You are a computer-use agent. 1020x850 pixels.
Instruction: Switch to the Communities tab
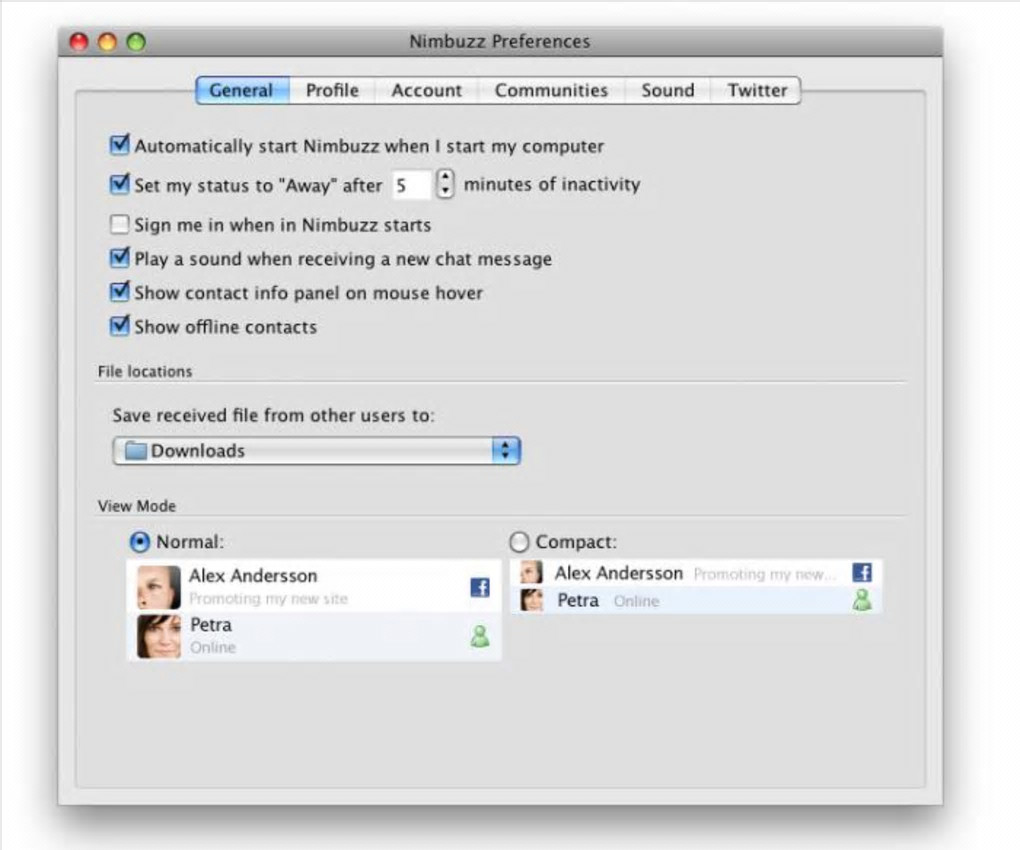(x=552, y=90)
